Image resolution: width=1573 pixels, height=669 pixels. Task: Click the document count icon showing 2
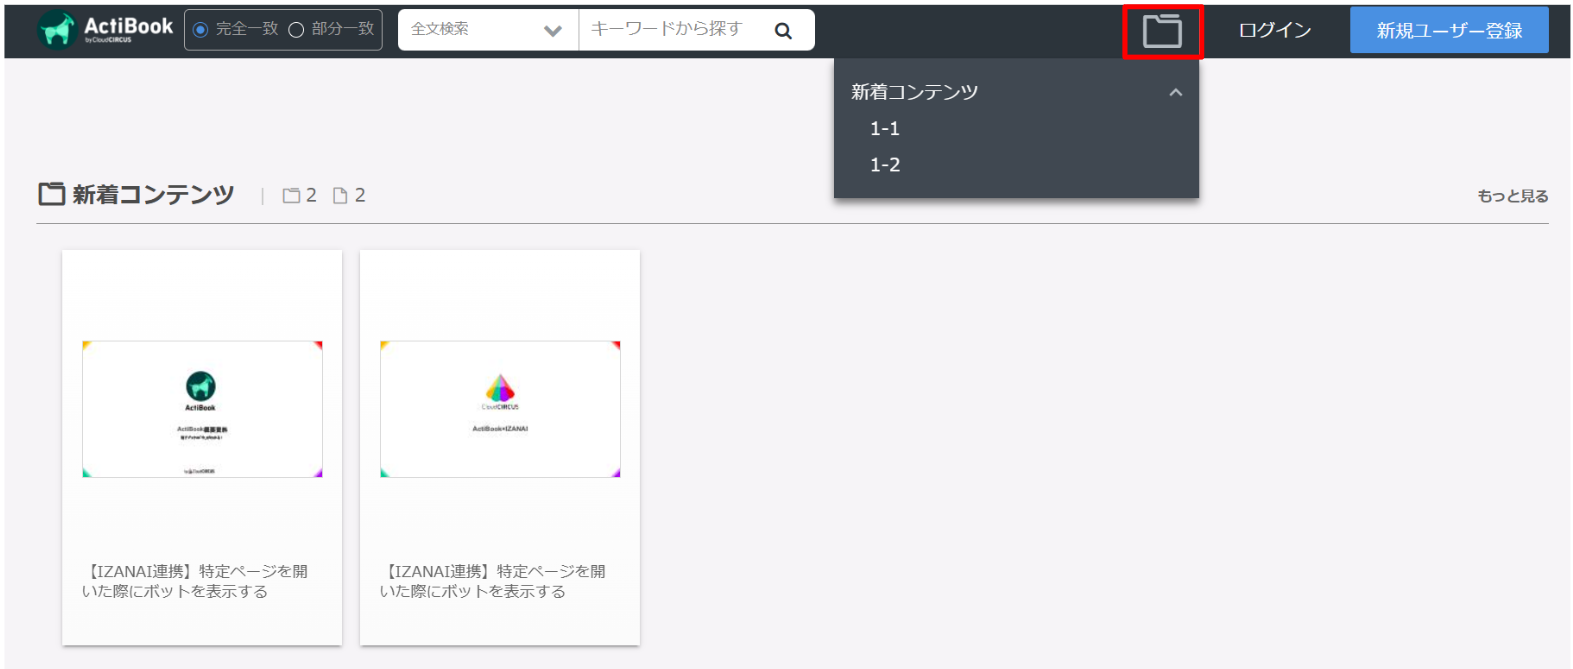pos(340,196)
